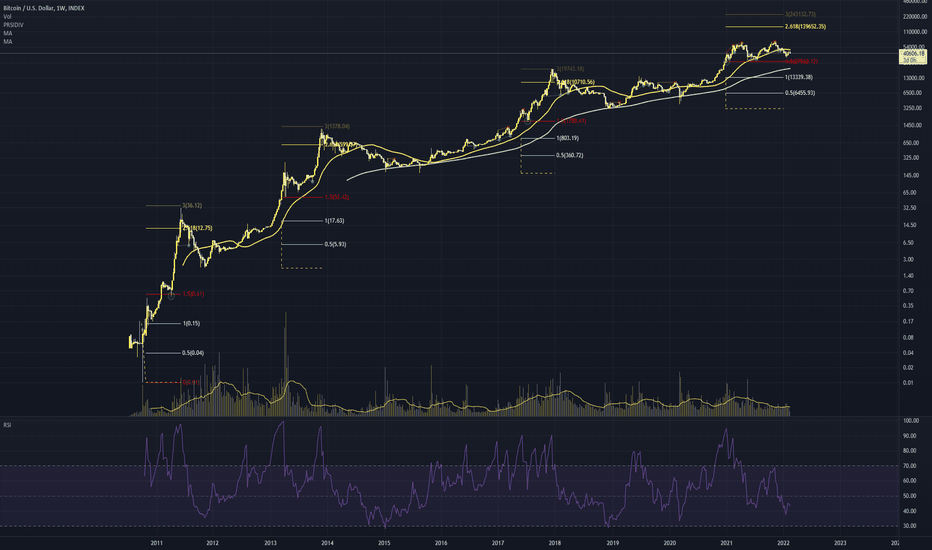The image size is (932, 550).
Task: Click the Bitcoin / U.S. Dollar symbol title
Action: click(44, 8)
